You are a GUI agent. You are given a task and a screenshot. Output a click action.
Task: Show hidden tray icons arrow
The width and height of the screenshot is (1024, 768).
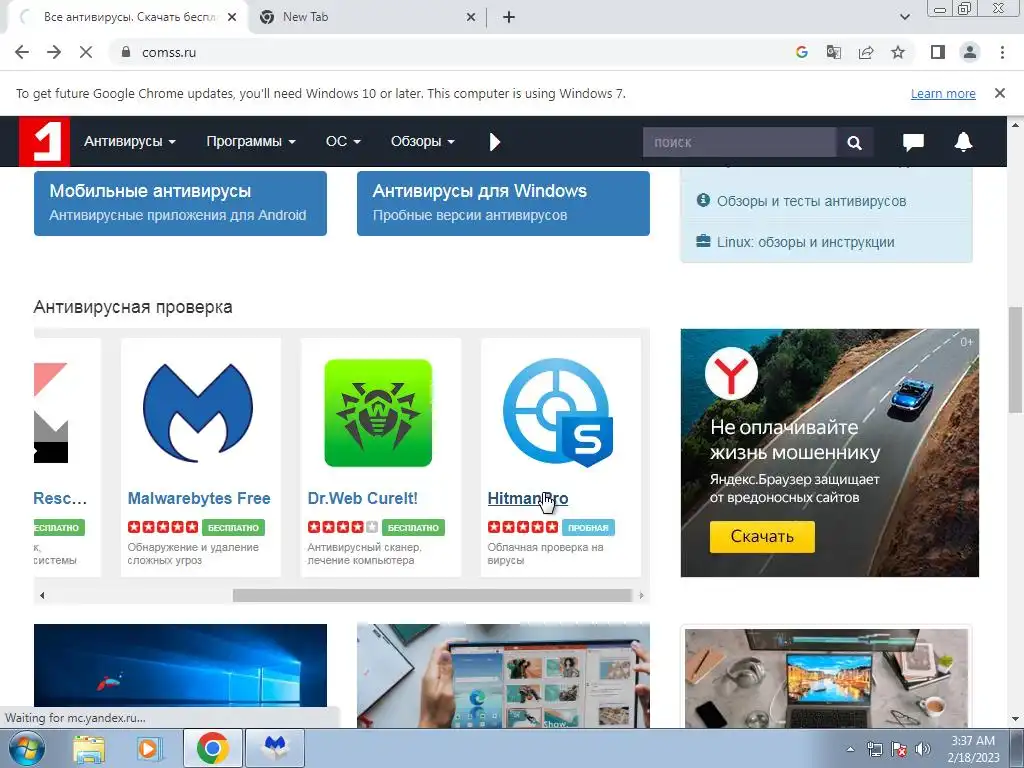point(850,749)
